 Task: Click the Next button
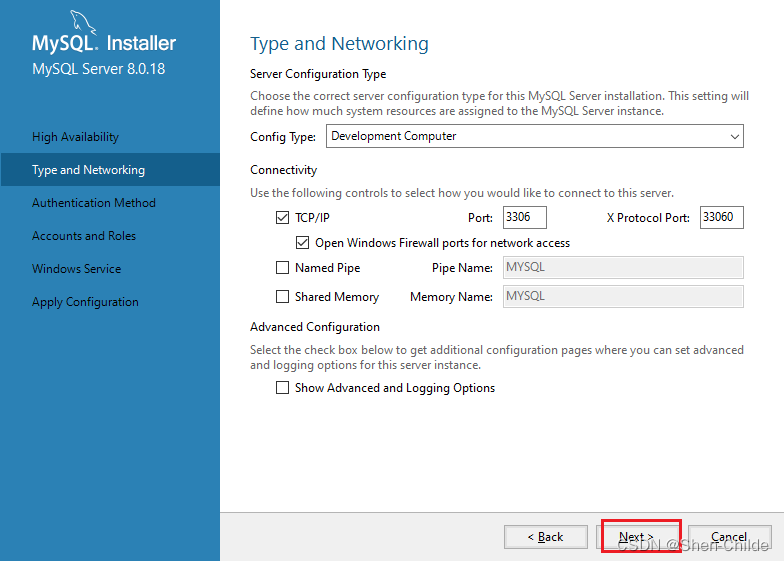pyautogui.click(x=640, y=536)
